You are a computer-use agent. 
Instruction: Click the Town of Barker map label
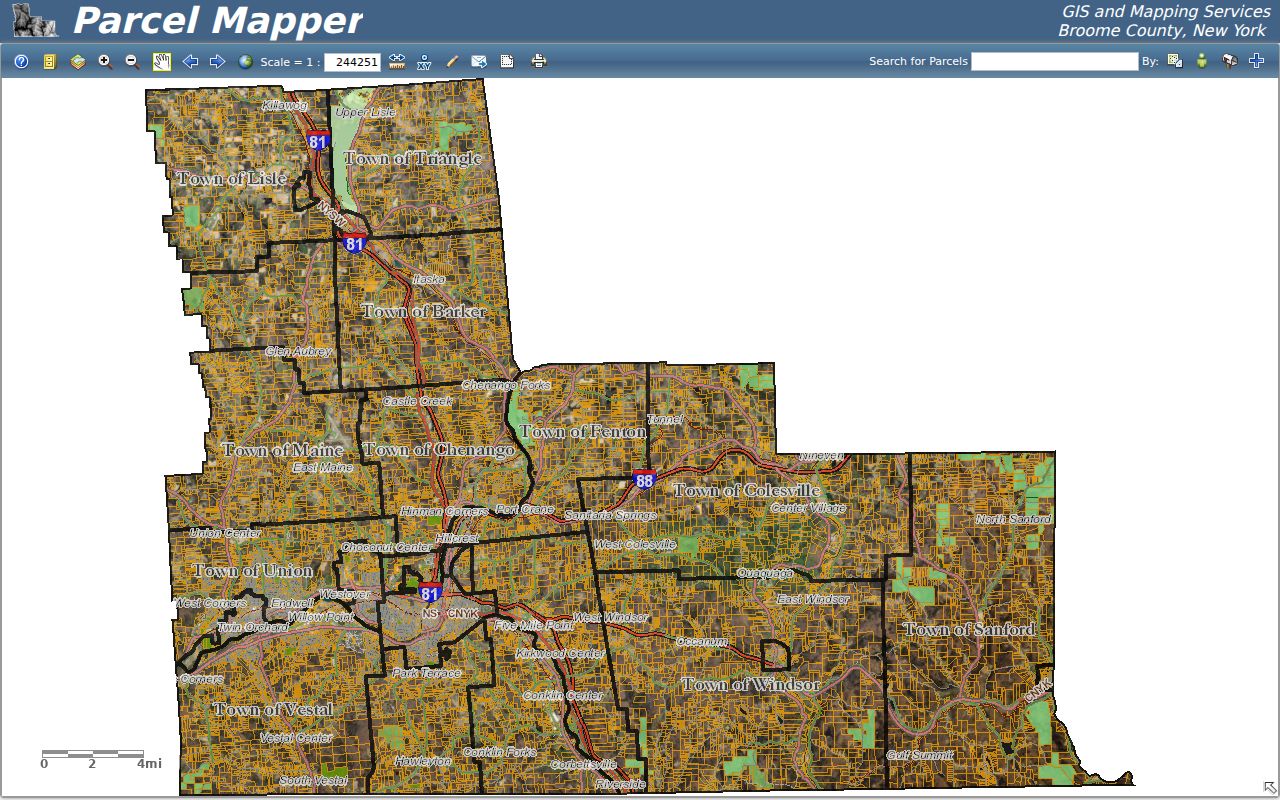(424, 311)
